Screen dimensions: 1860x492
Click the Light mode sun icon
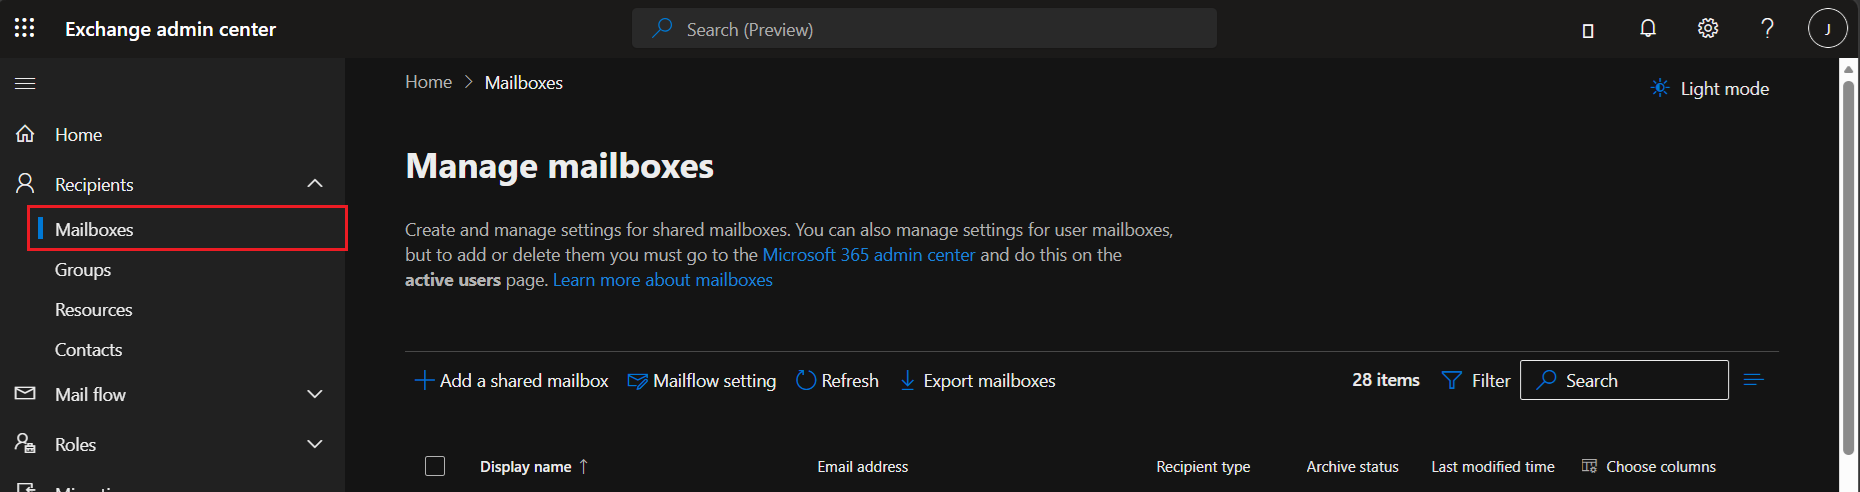pyautogui.click(x=1660, y=88)
